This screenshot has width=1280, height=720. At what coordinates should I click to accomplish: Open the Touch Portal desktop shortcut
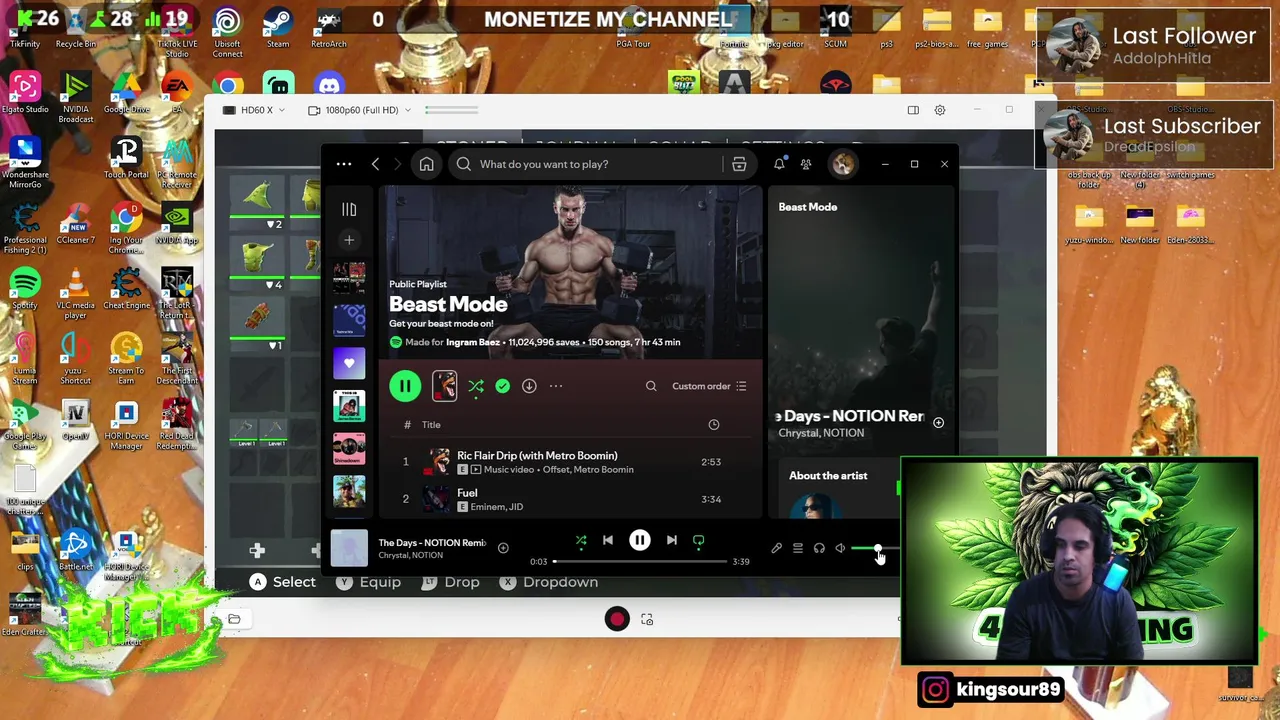(126, 158)
